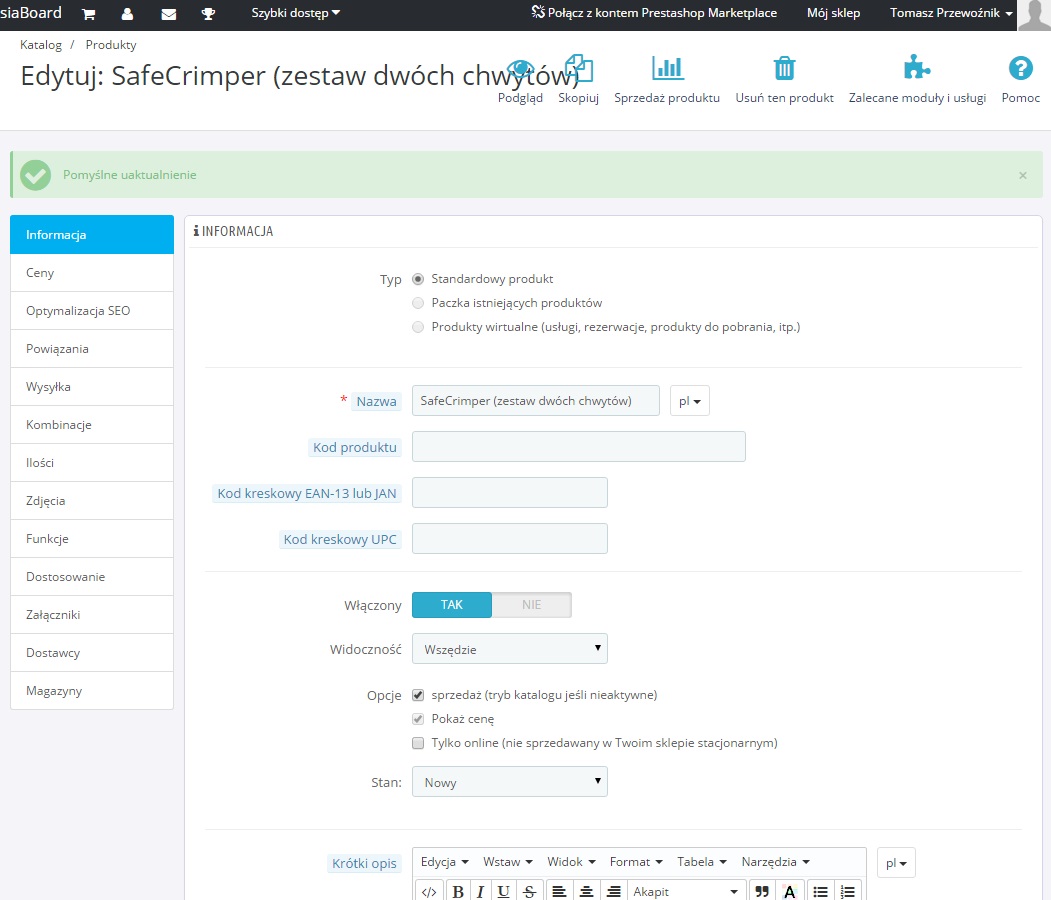Toggle the sprzedaż checkbox
The height and width of the screenshot is (900, 1051).
click(x=418, y=695)
